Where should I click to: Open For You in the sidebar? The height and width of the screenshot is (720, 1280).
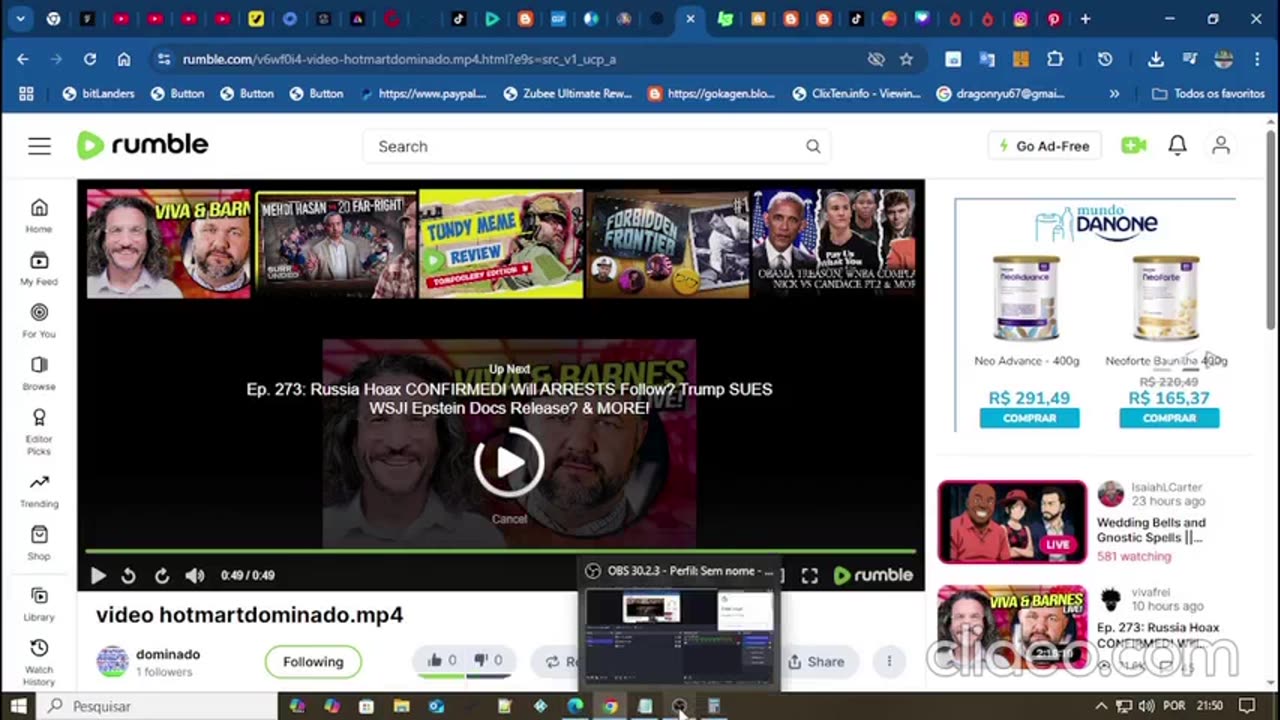coord(39,321)
